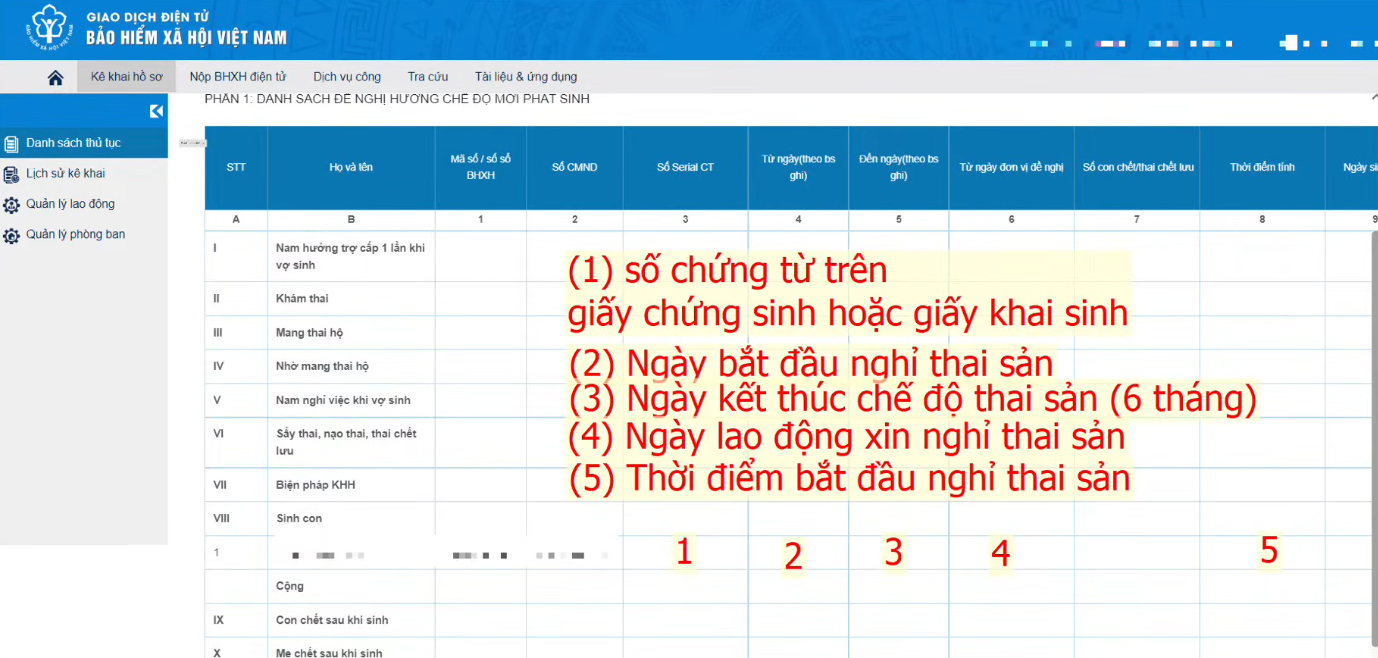Click the Số Serial CT column header

[x=685, y=167]
